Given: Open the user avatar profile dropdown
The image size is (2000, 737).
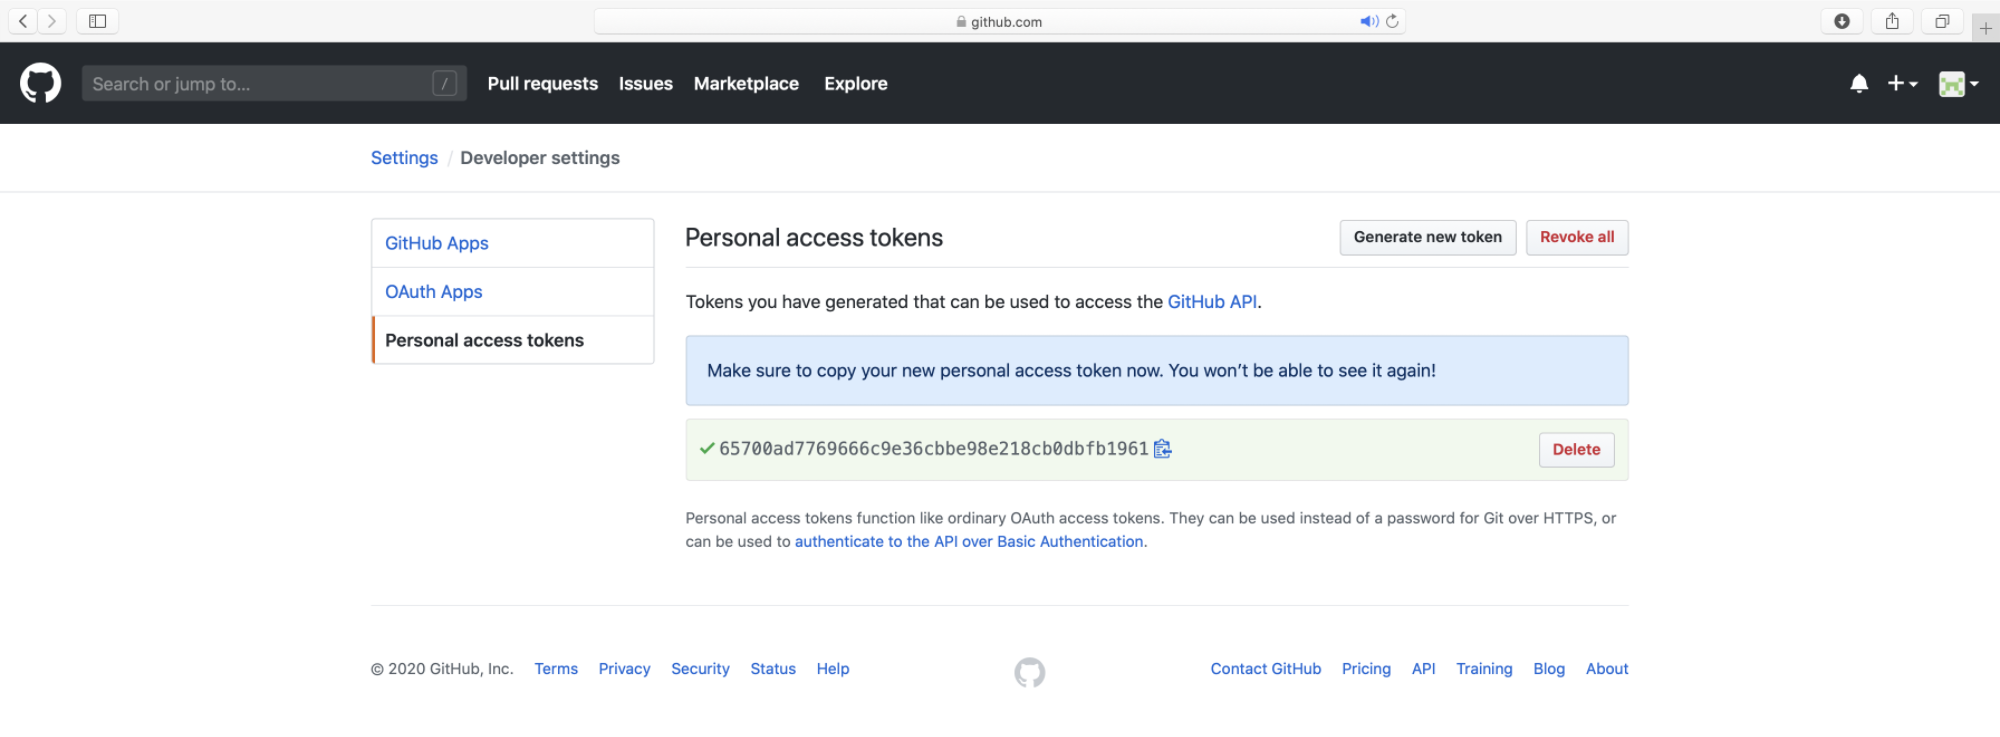Looking at the screenshot, I should click(x=1958, y=84).
